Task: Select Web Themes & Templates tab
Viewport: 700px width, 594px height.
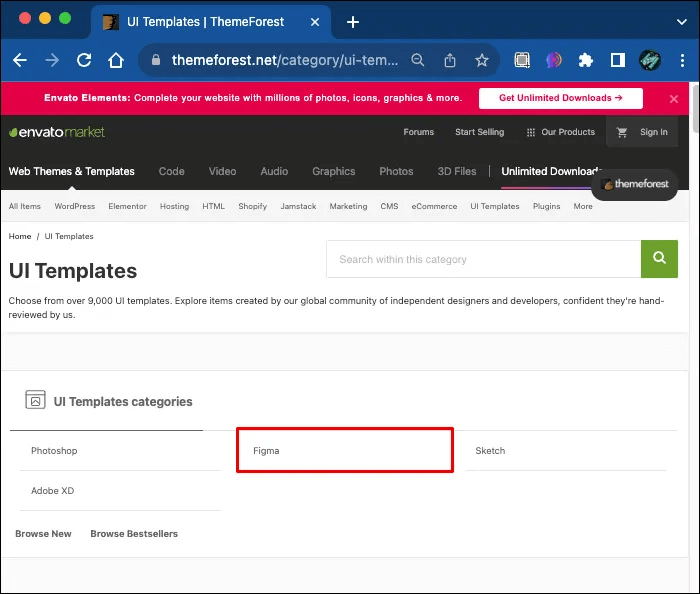Action: (x=71, y=171)
